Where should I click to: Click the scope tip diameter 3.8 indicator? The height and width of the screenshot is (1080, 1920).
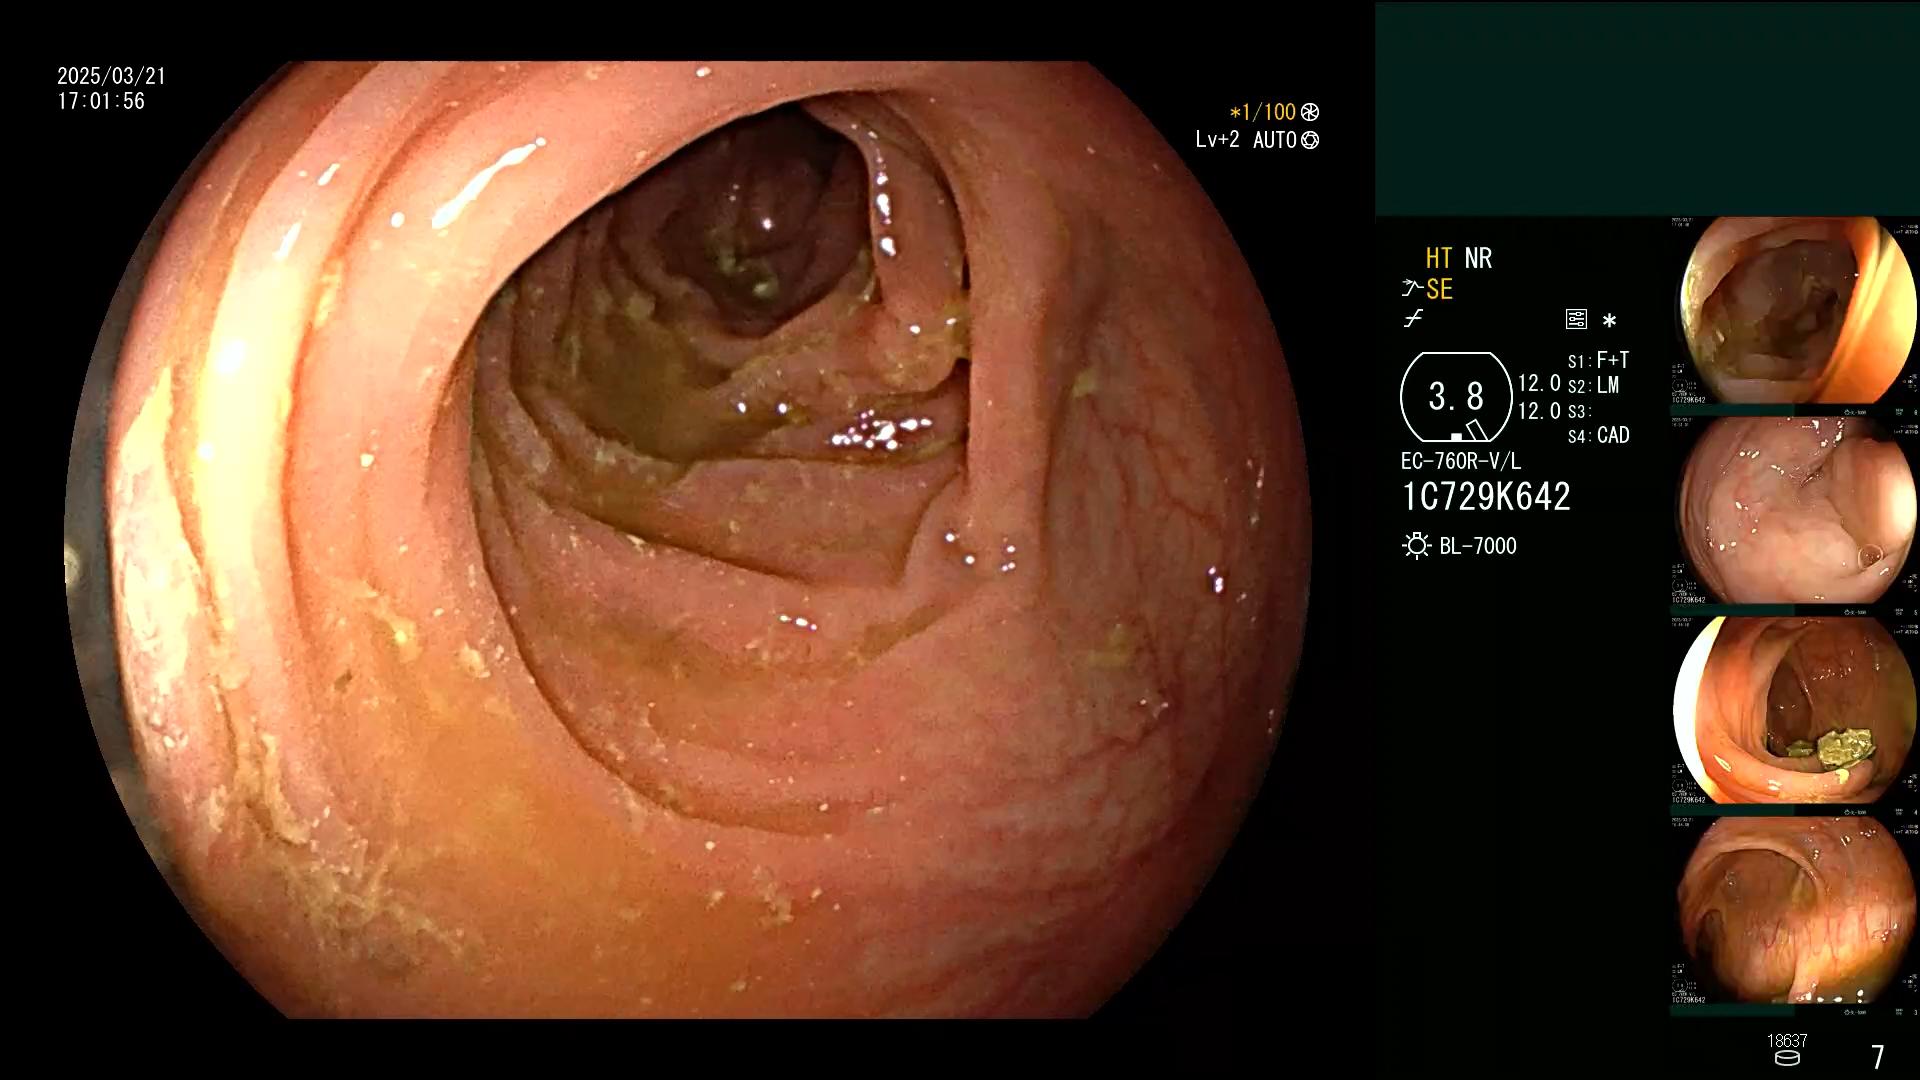point(1456,397)
